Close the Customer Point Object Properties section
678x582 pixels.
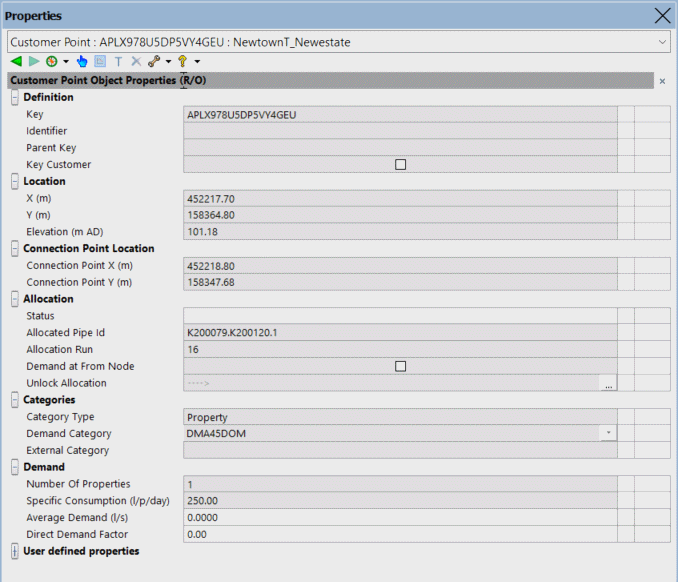(x=662, y=81)
